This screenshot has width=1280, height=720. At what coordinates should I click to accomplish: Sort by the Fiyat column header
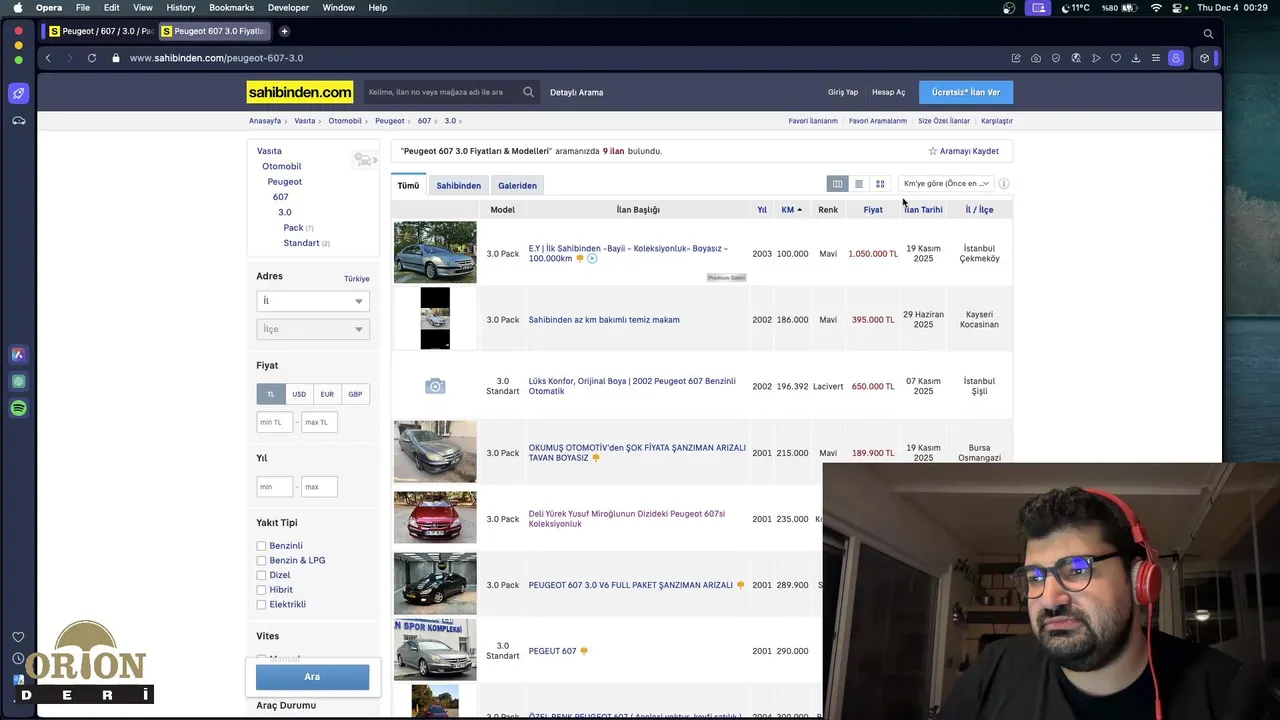(873, 210)
